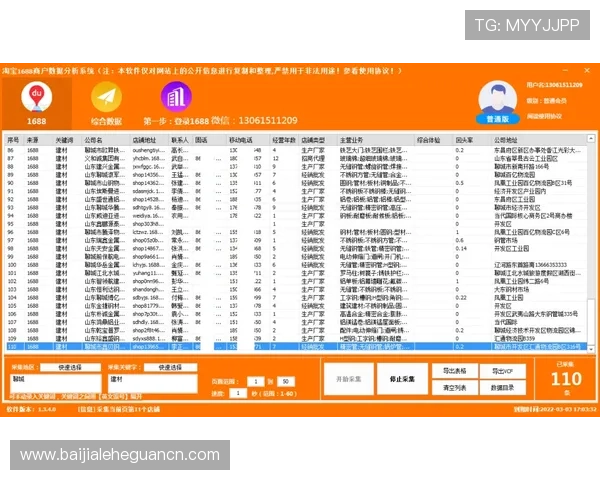This screenshot has width=600, height=480.
Task: Sort by the 公司名 column header
Action: [x=106, y=140]
